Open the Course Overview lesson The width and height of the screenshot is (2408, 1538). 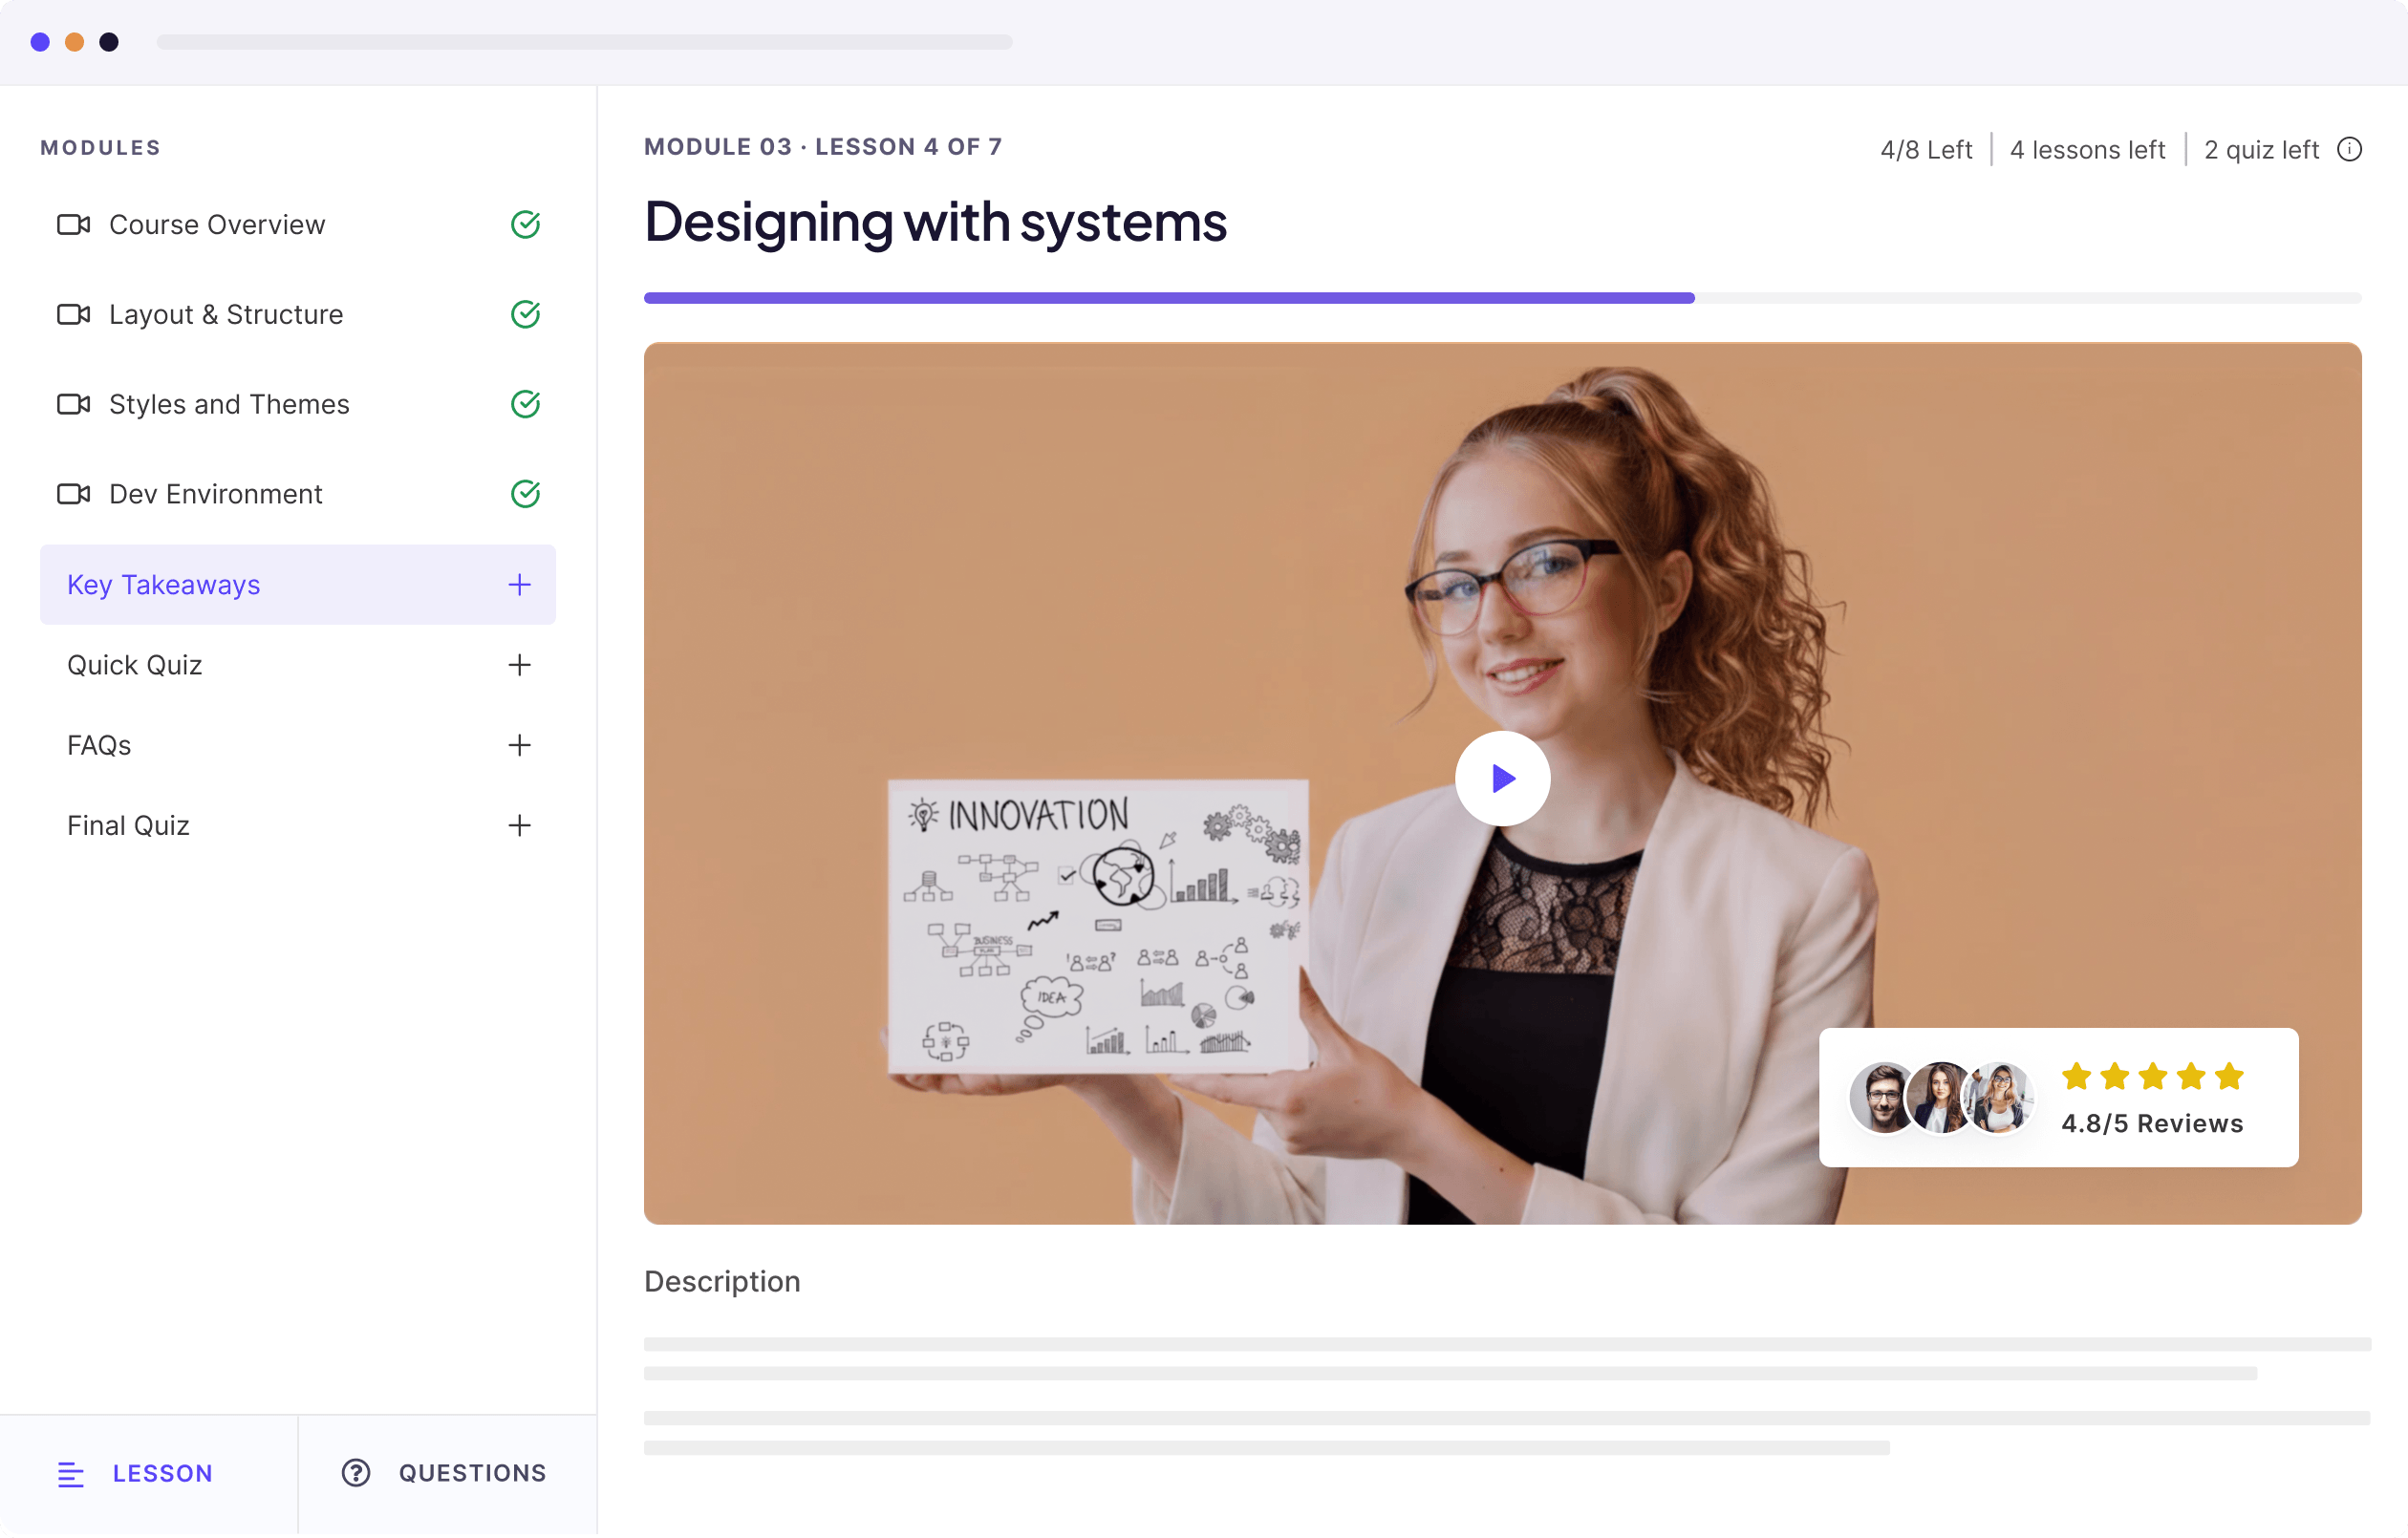tap(298, 225)
